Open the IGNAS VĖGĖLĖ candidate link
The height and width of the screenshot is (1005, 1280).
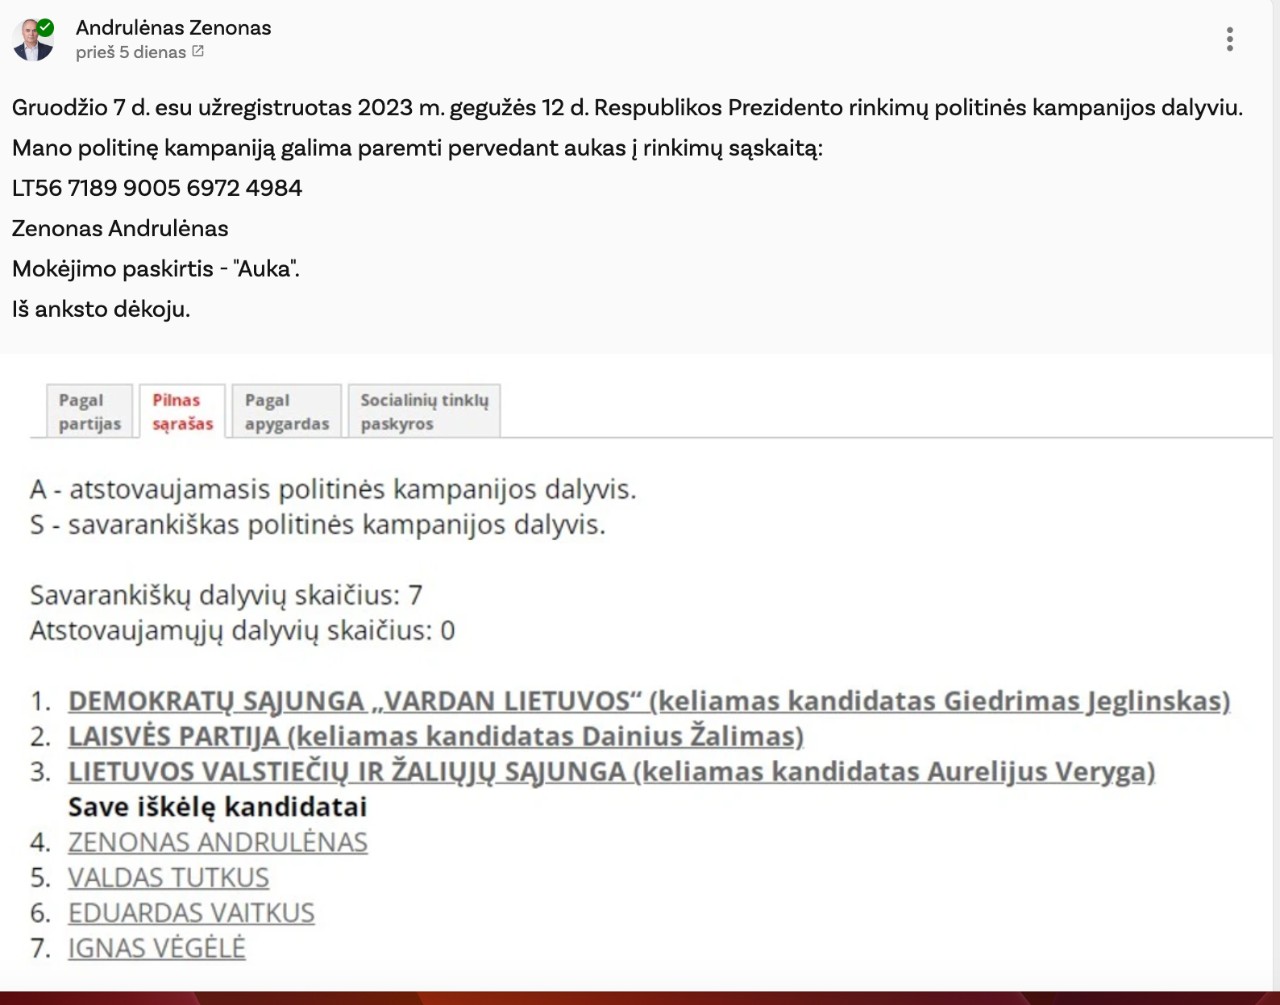click(157, 948)
